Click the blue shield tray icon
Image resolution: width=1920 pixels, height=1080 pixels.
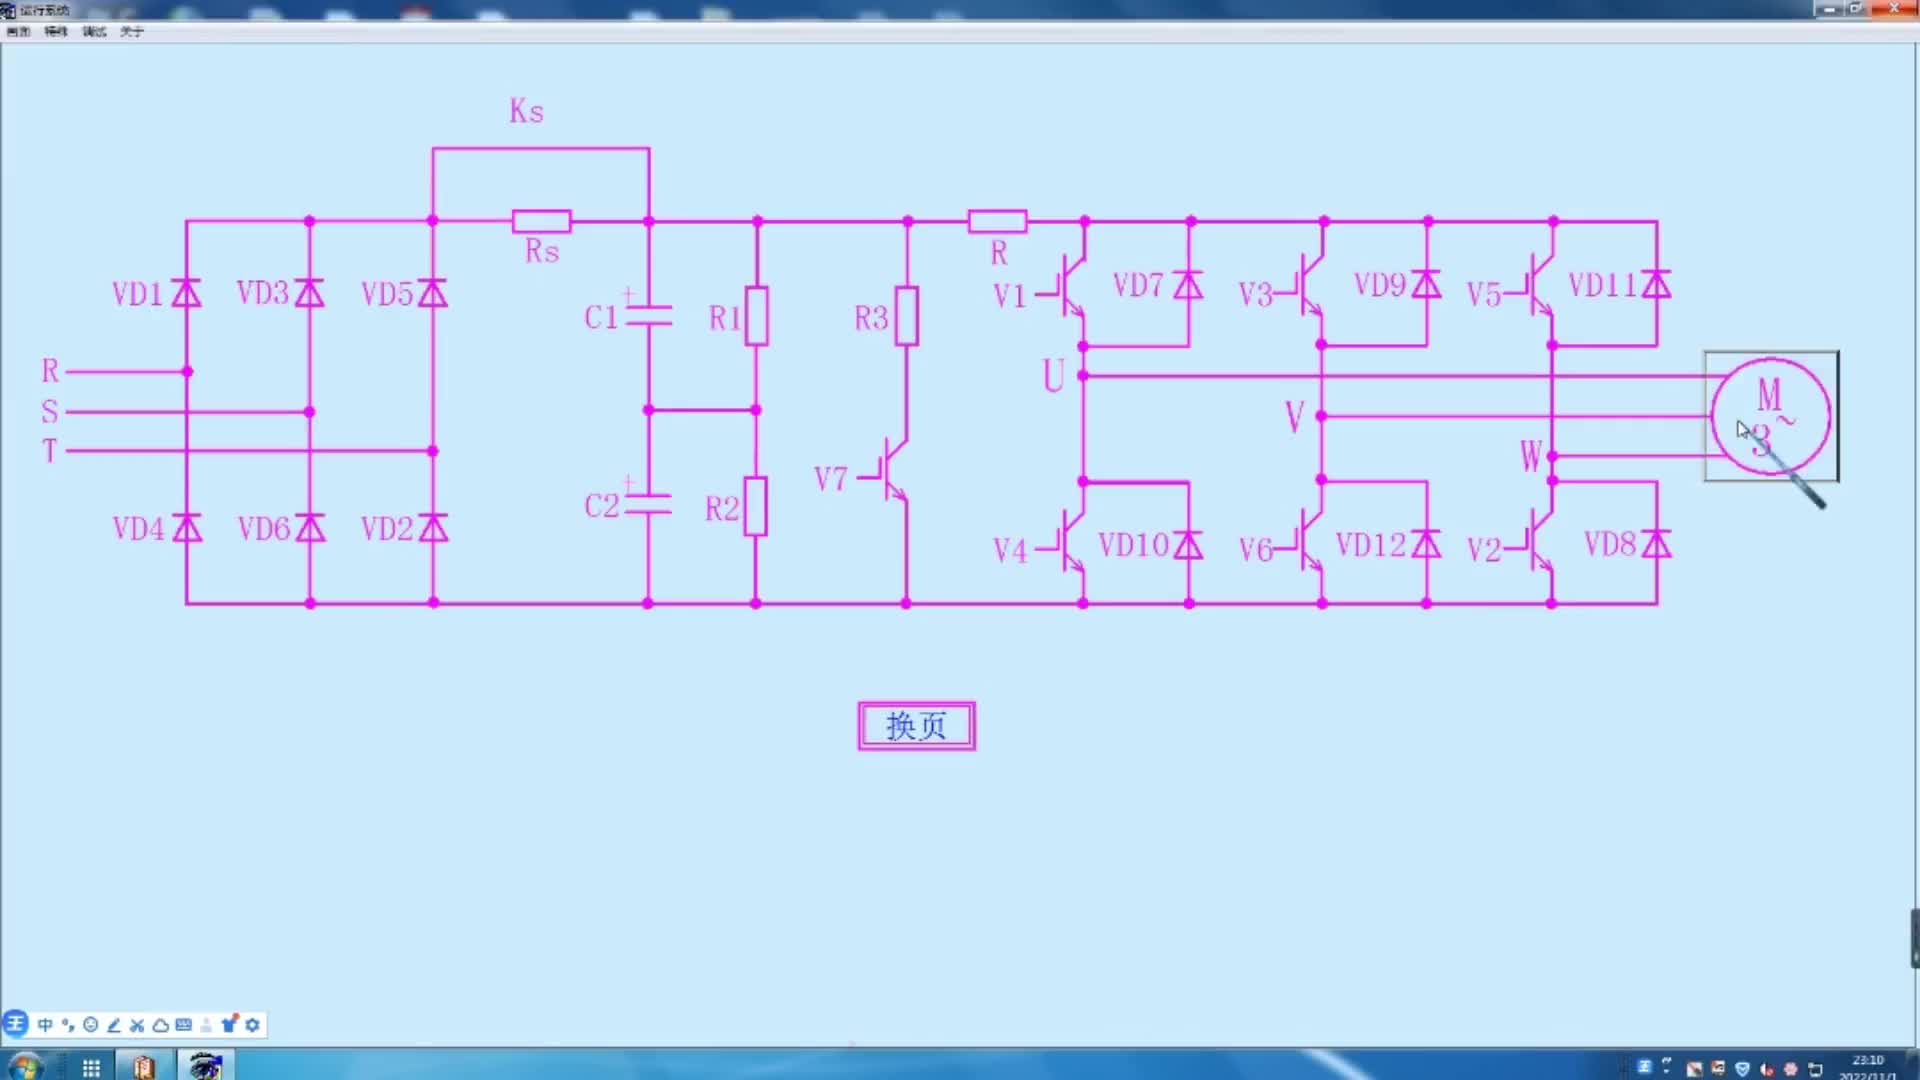(x=1743, y=1069)
